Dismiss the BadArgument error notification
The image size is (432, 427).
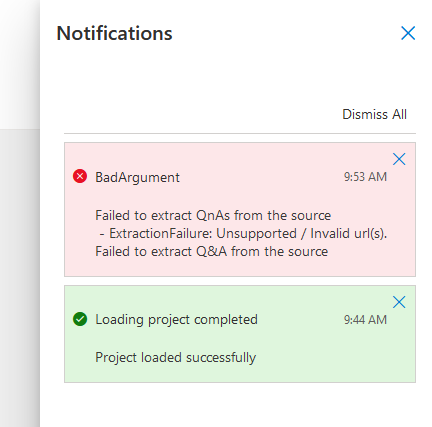click(x=399, y=159)
